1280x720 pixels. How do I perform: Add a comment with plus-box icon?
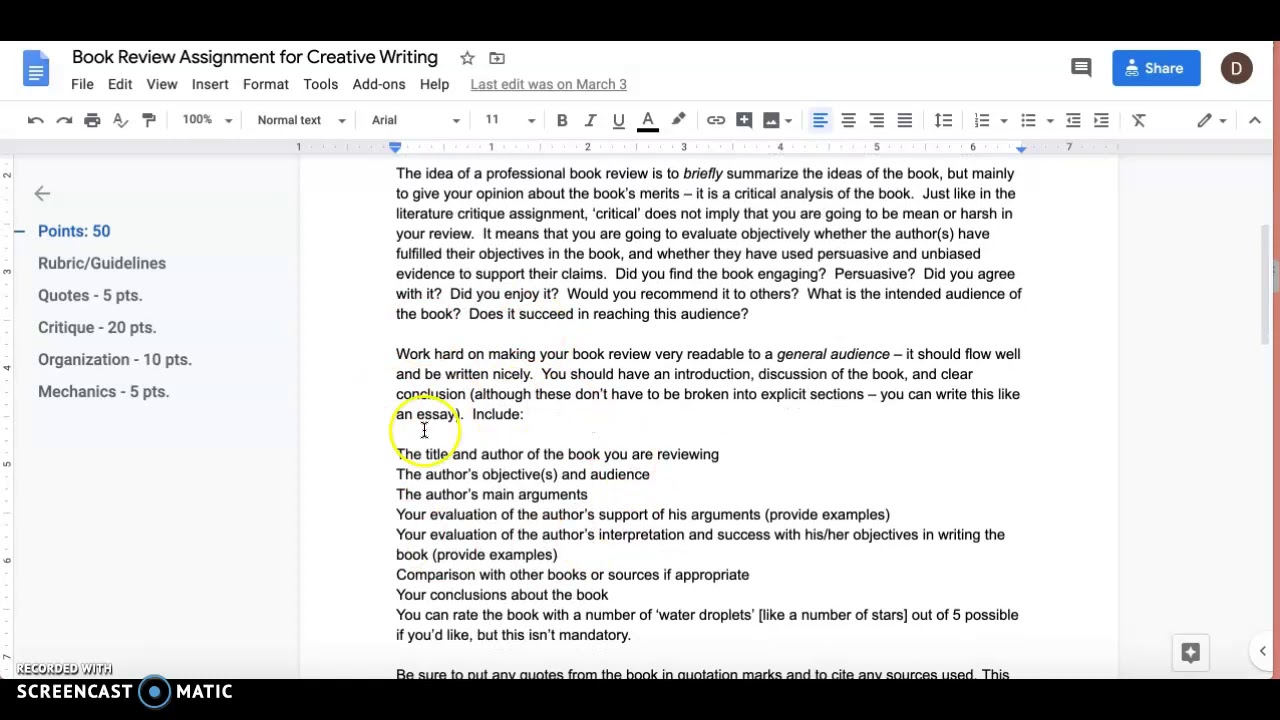(744, 120)
